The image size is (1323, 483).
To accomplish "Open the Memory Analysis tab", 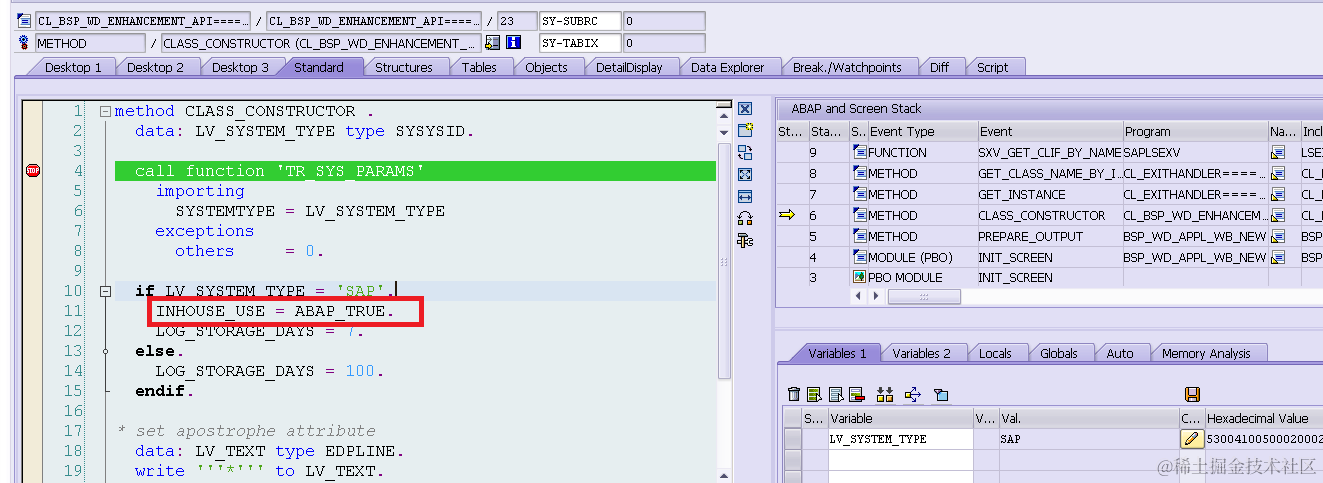I will 1206,353.
